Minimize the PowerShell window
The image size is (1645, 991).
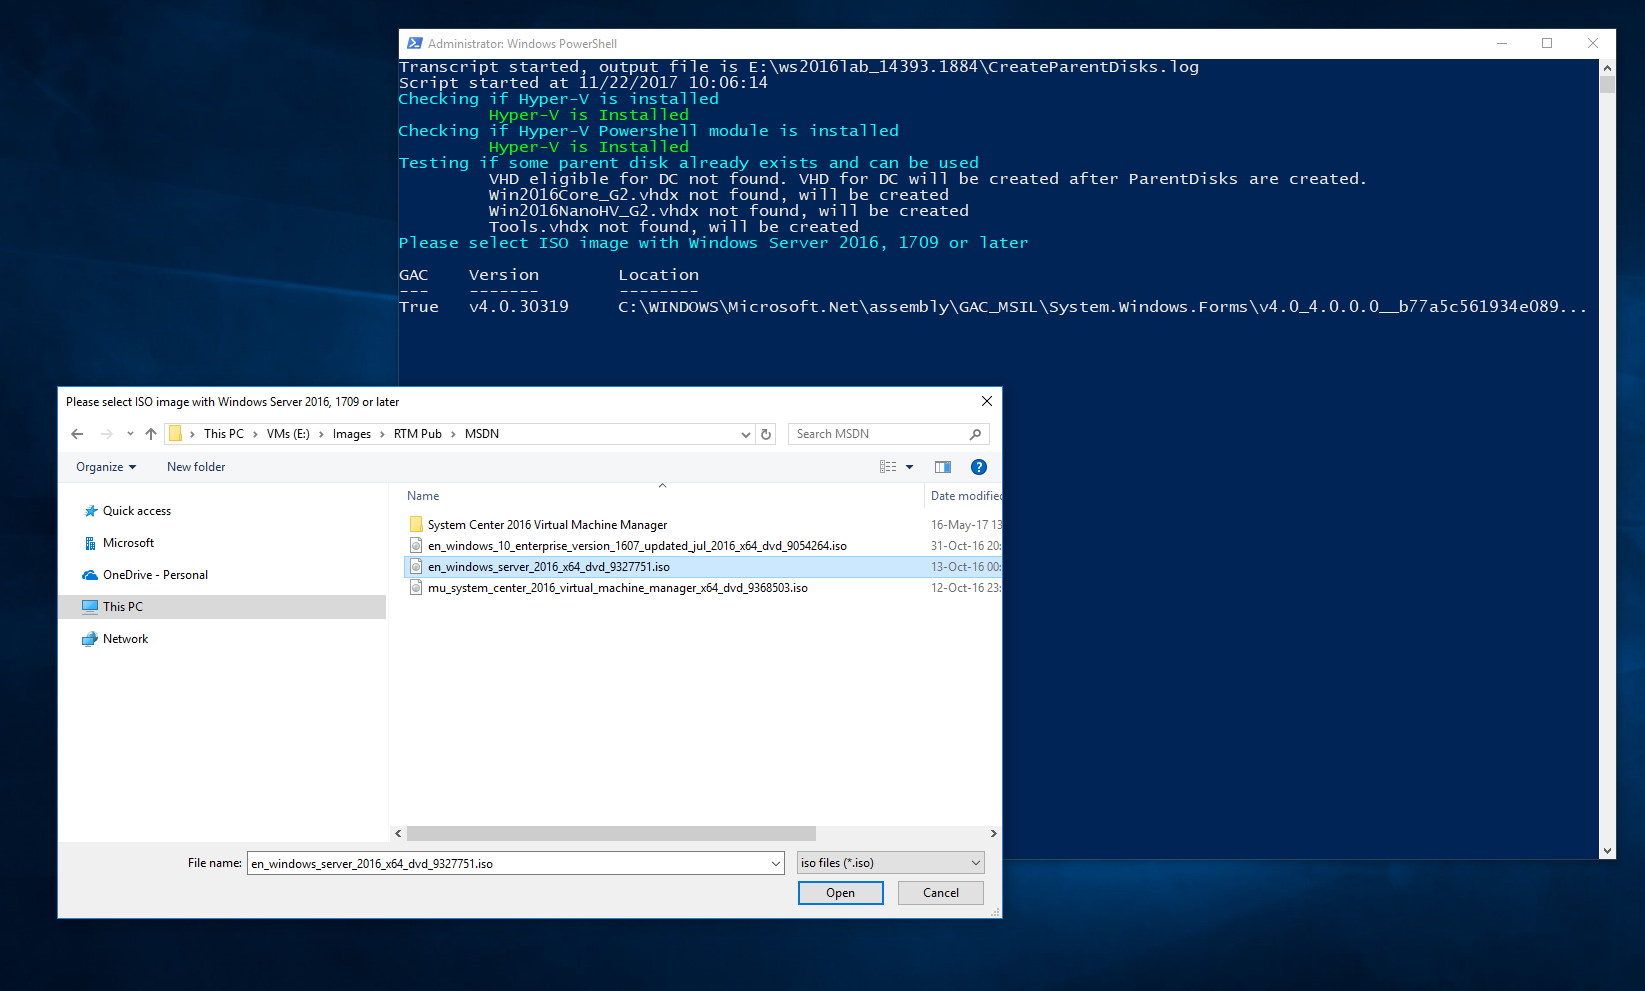point(1501,43)
